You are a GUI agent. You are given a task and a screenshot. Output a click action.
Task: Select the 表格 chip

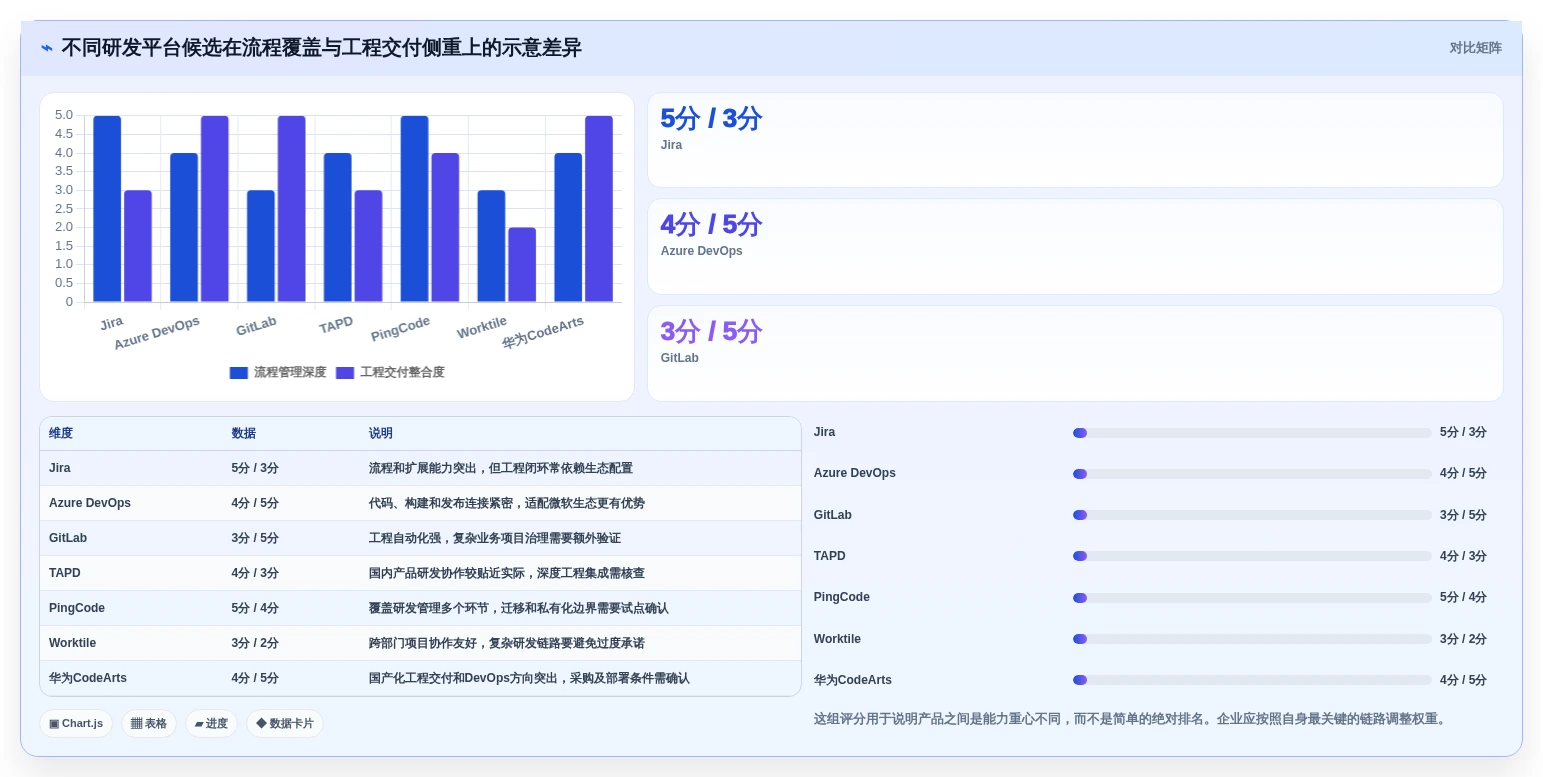click(149, 723)
